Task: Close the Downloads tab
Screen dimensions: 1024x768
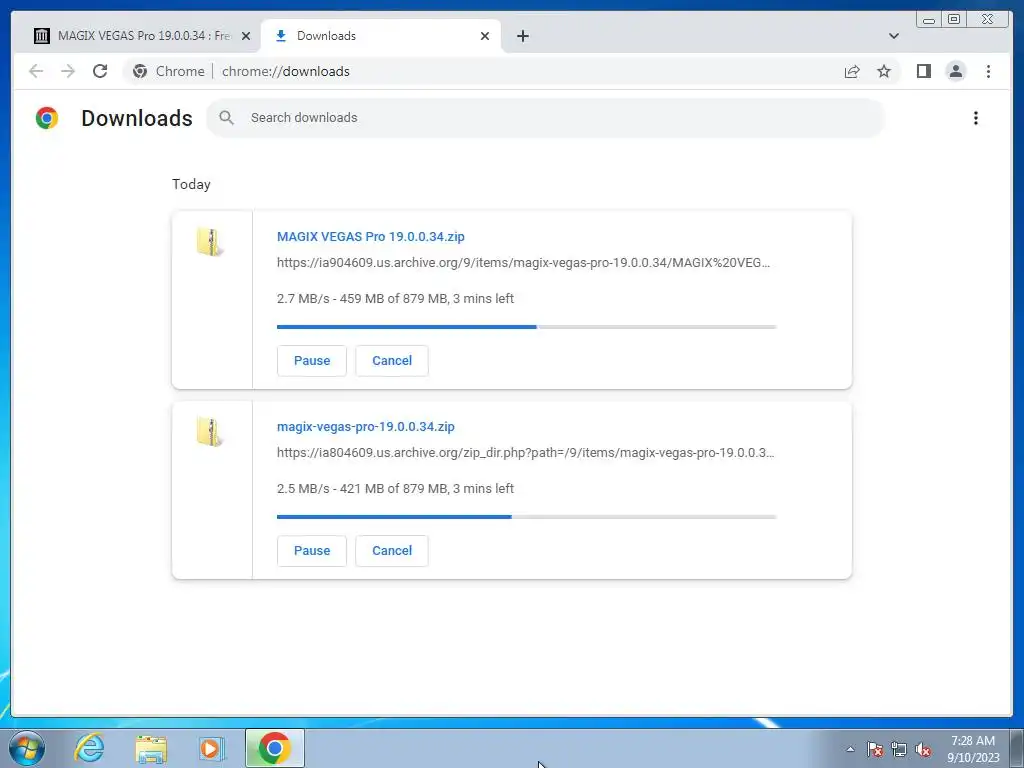Action: click(x=485, y=36)
